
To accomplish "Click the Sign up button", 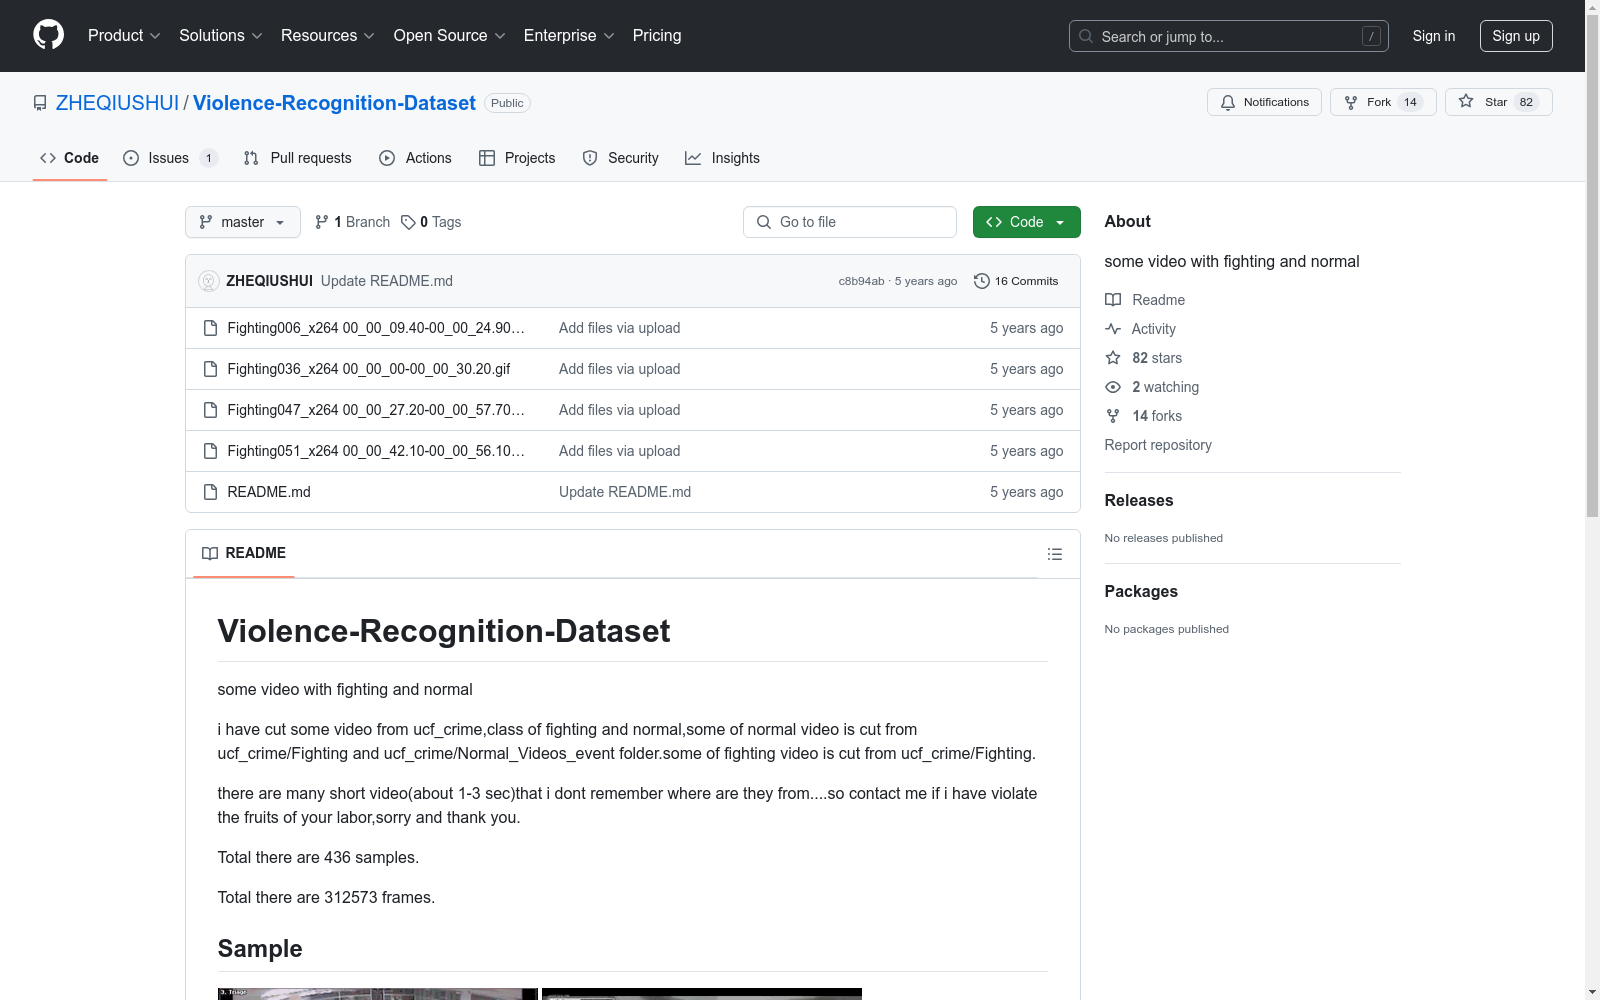I will pos(1516,36).
